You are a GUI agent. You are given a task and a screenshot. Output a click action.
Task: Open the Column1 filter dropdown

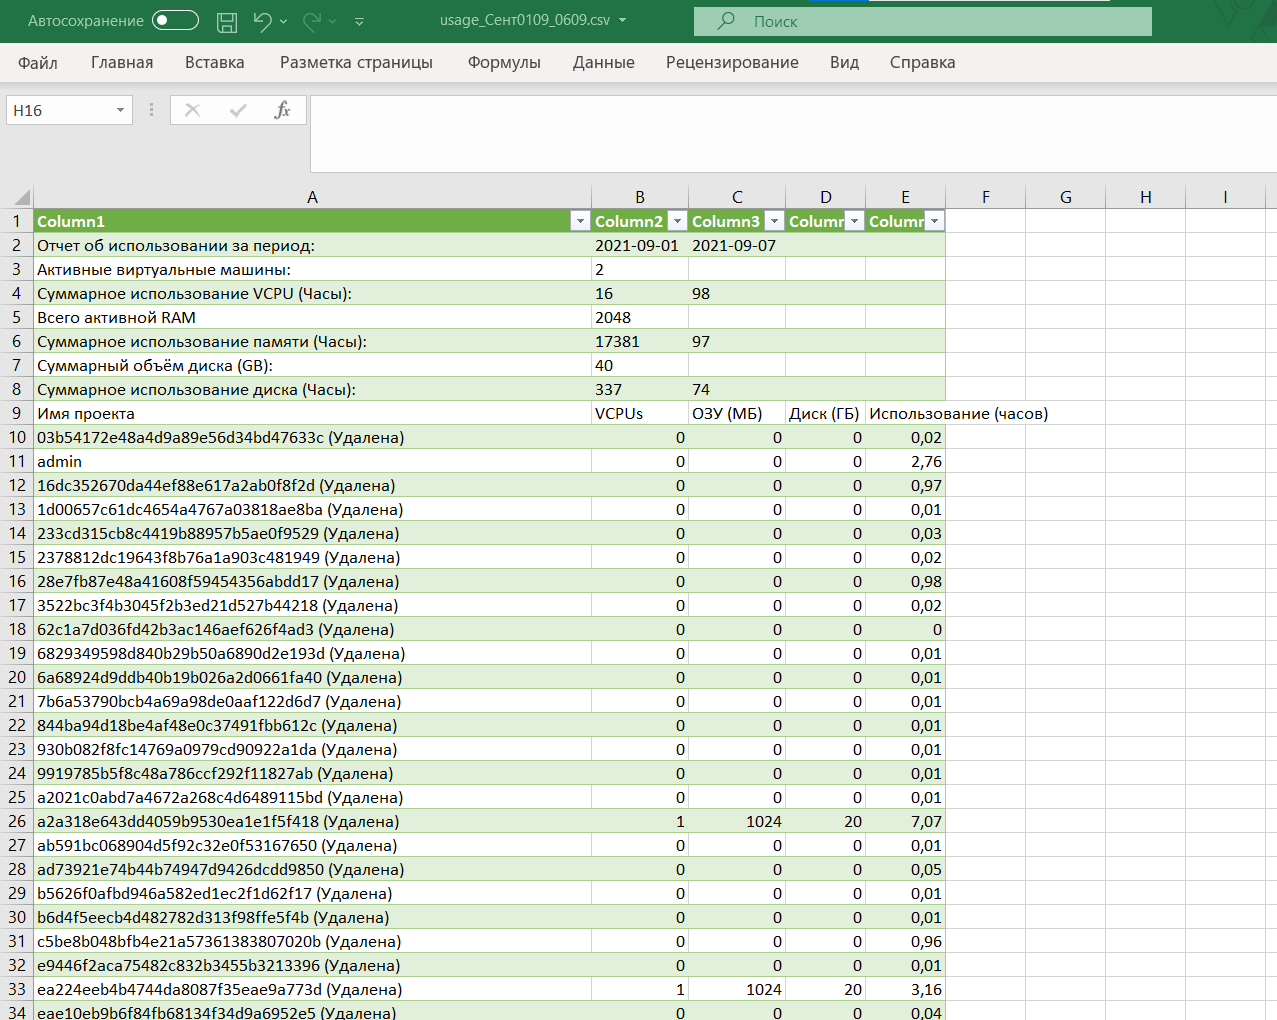point(579,221)
